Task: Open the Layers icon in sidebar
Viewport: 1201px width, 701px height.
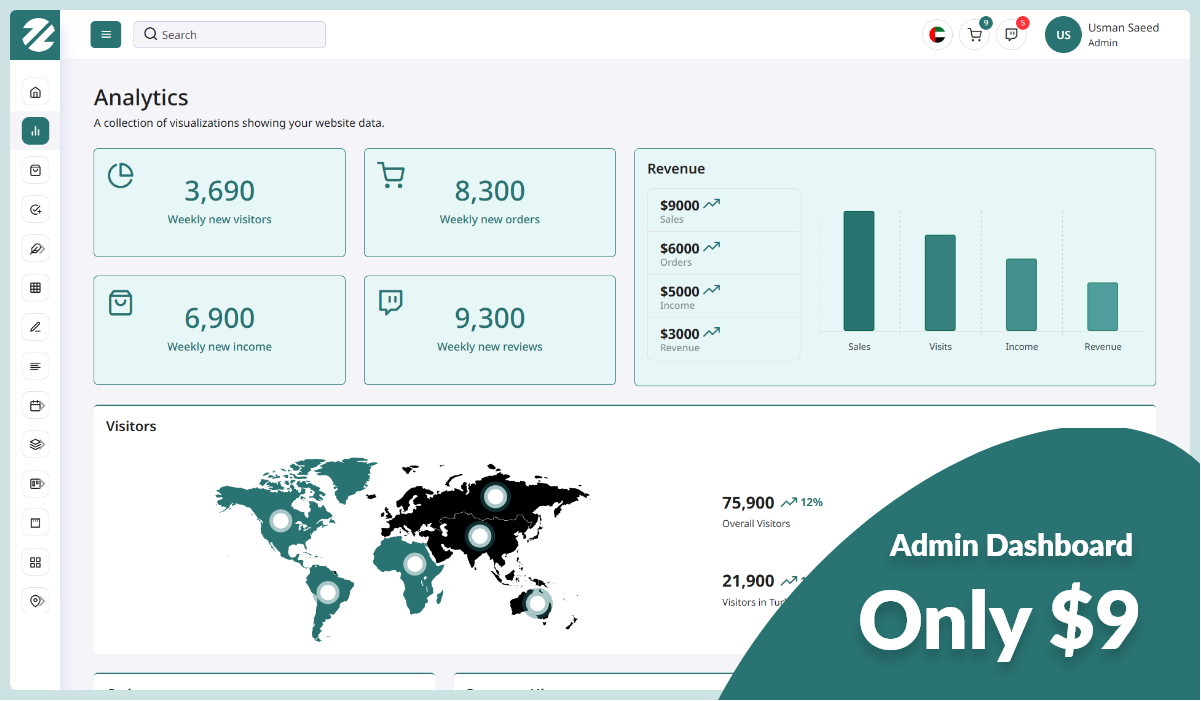Action: click(35, 444)
